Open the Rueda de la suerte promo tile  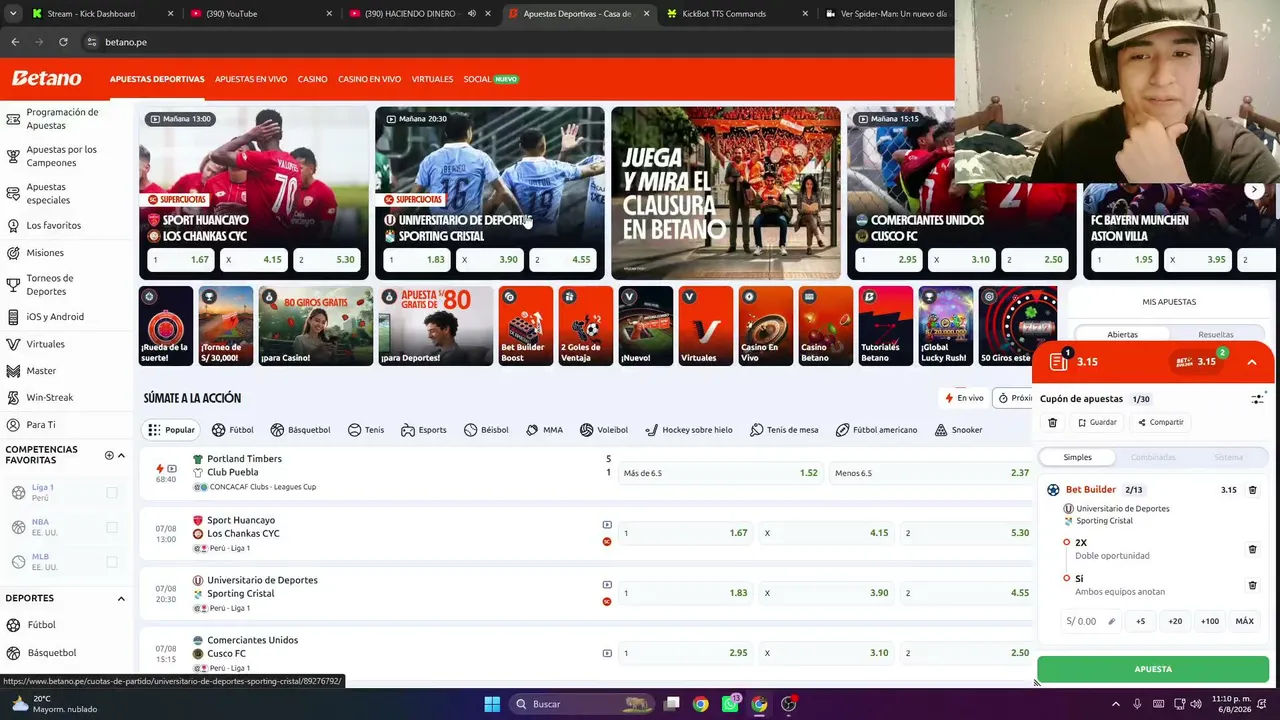(166, 326)
